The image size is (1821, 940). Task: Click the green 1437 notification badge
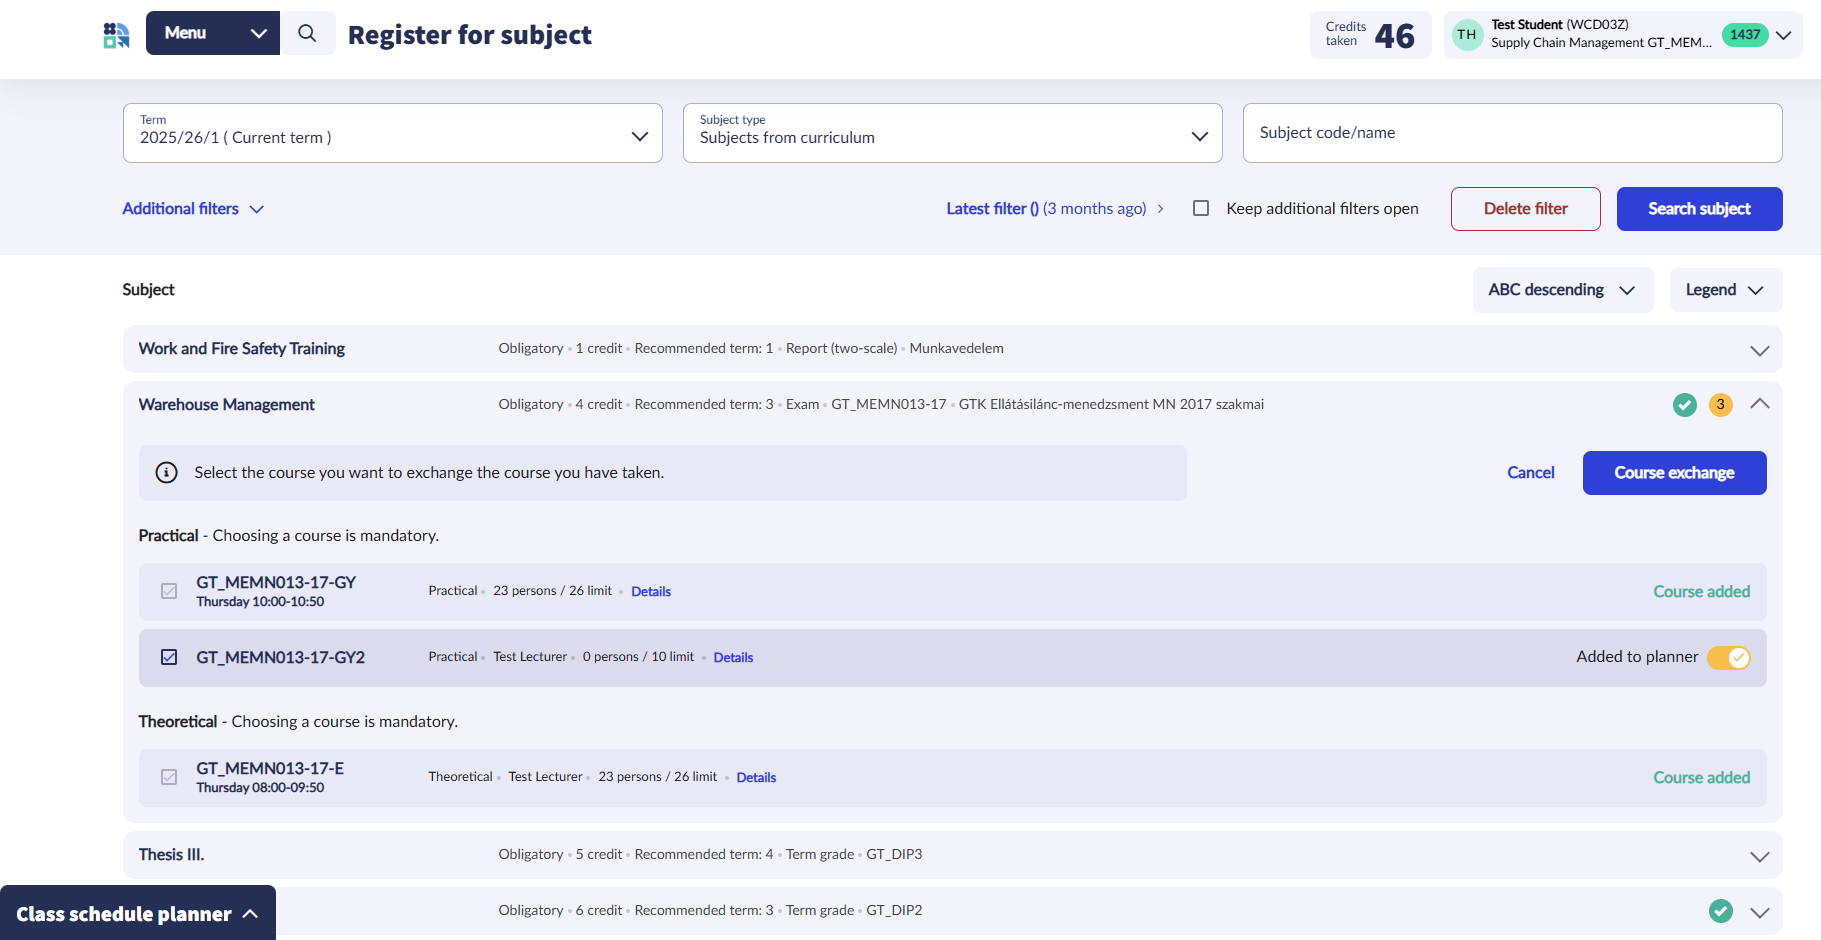coord(1744,35)
